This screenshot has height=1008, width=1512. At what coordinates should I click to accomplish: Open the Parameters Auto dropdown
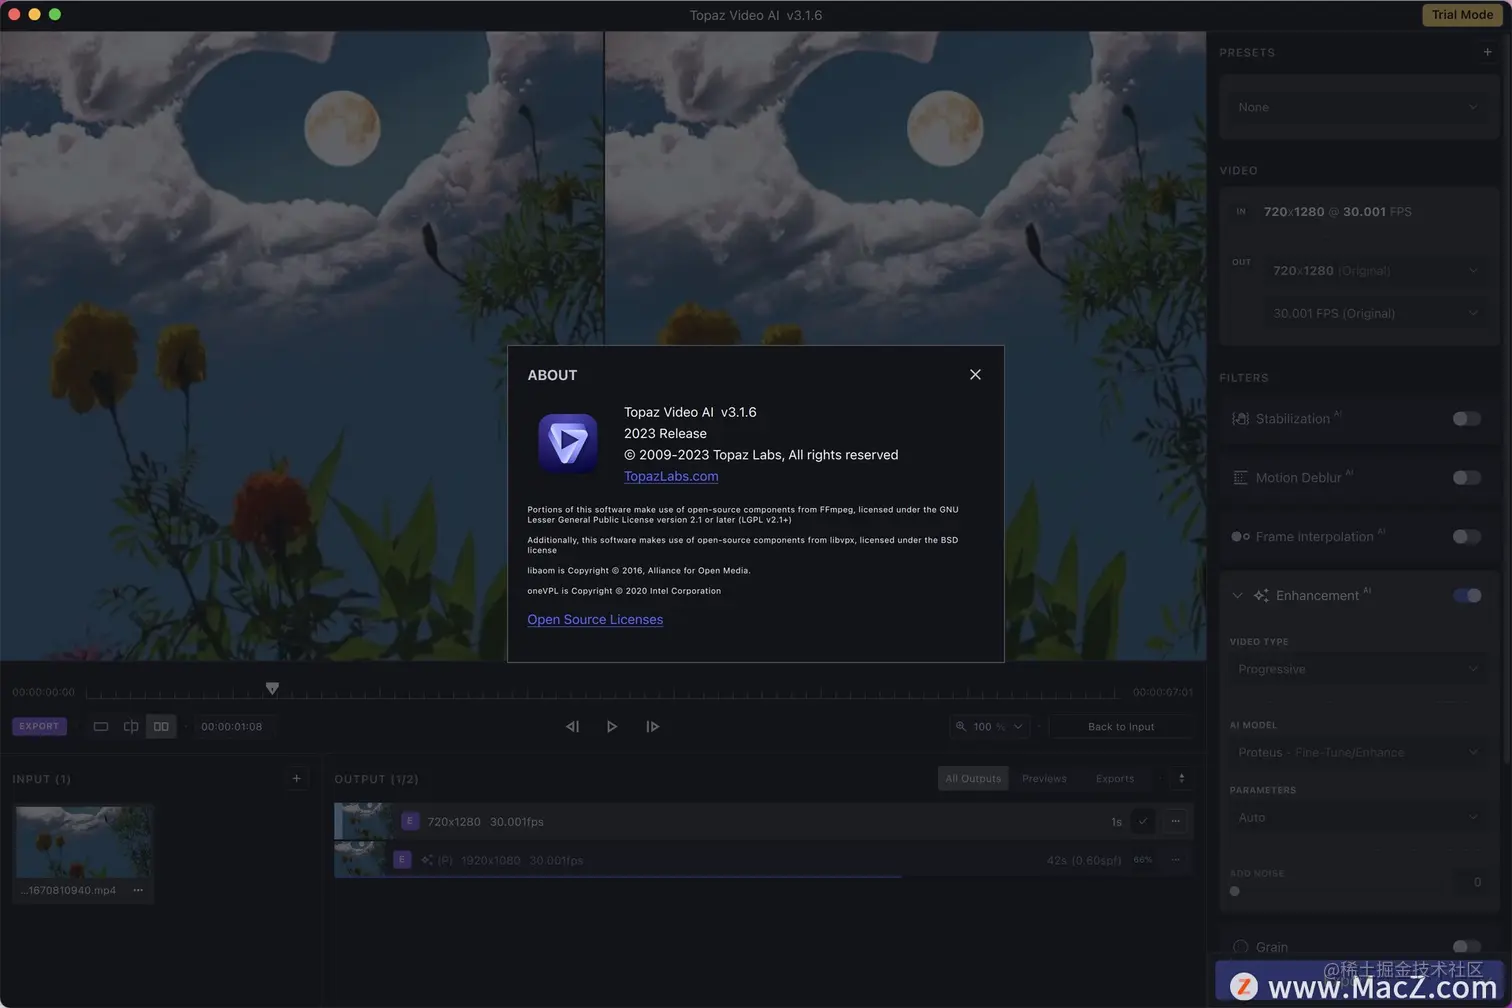pyautogui.click(x=1358, y=817)
